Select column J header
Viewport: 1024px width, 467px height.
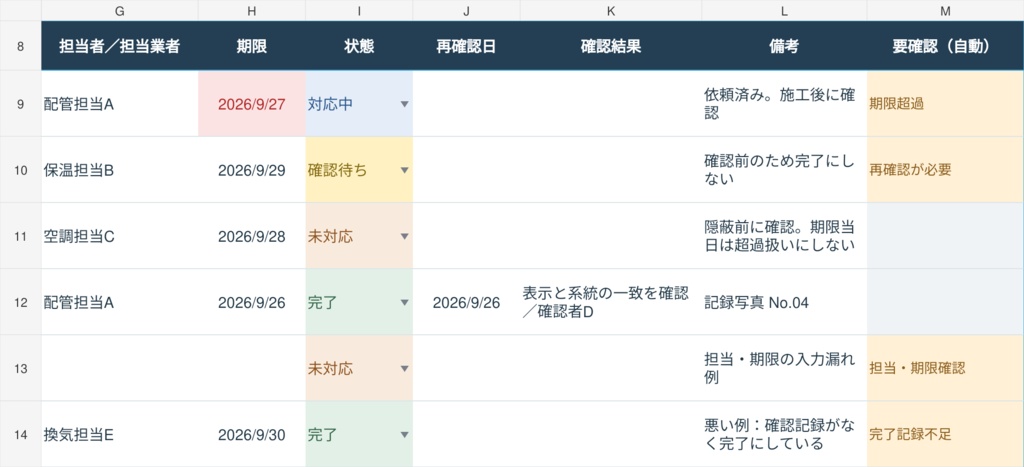pyautogui.click(x=466, y=10)
